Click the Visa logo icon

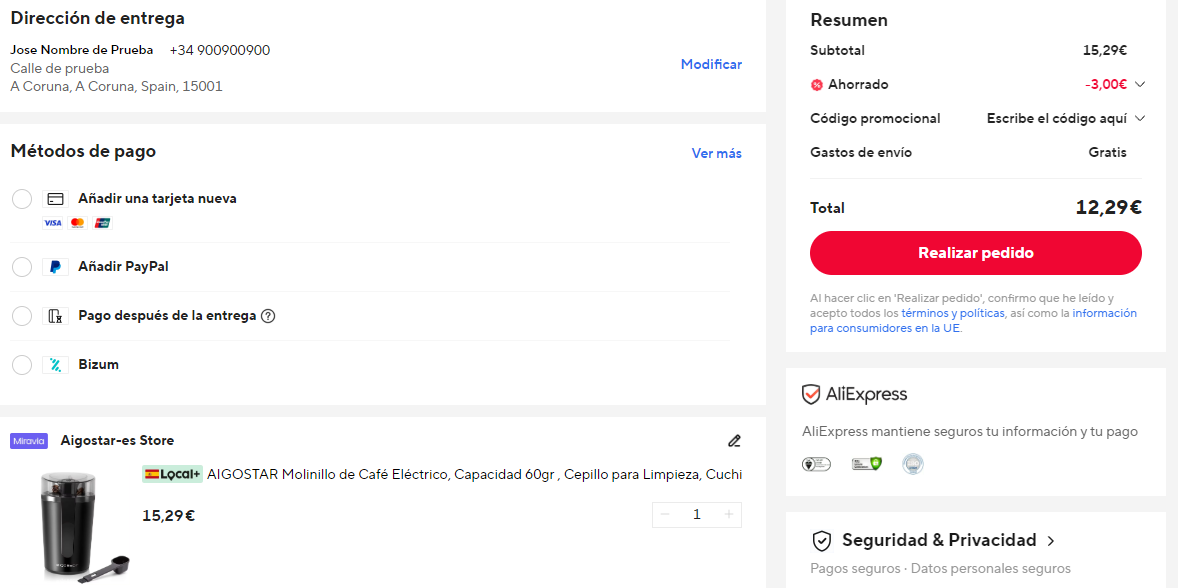53,223
